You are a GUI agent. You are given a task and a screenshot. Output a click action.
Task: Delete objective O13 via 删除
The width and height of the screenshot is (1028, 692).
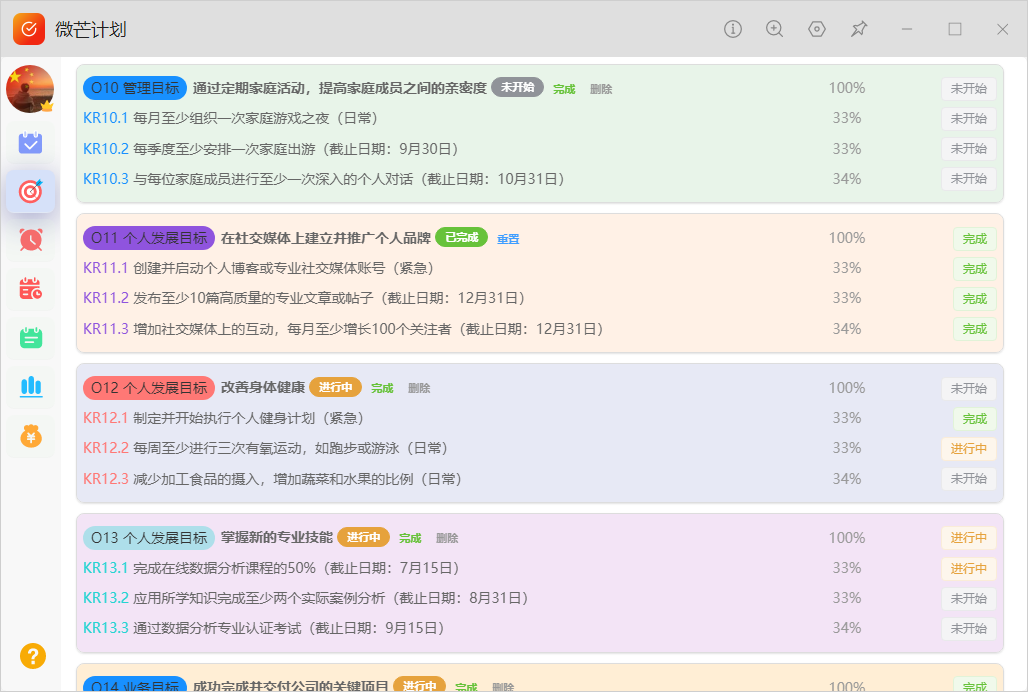click(447, 539)
